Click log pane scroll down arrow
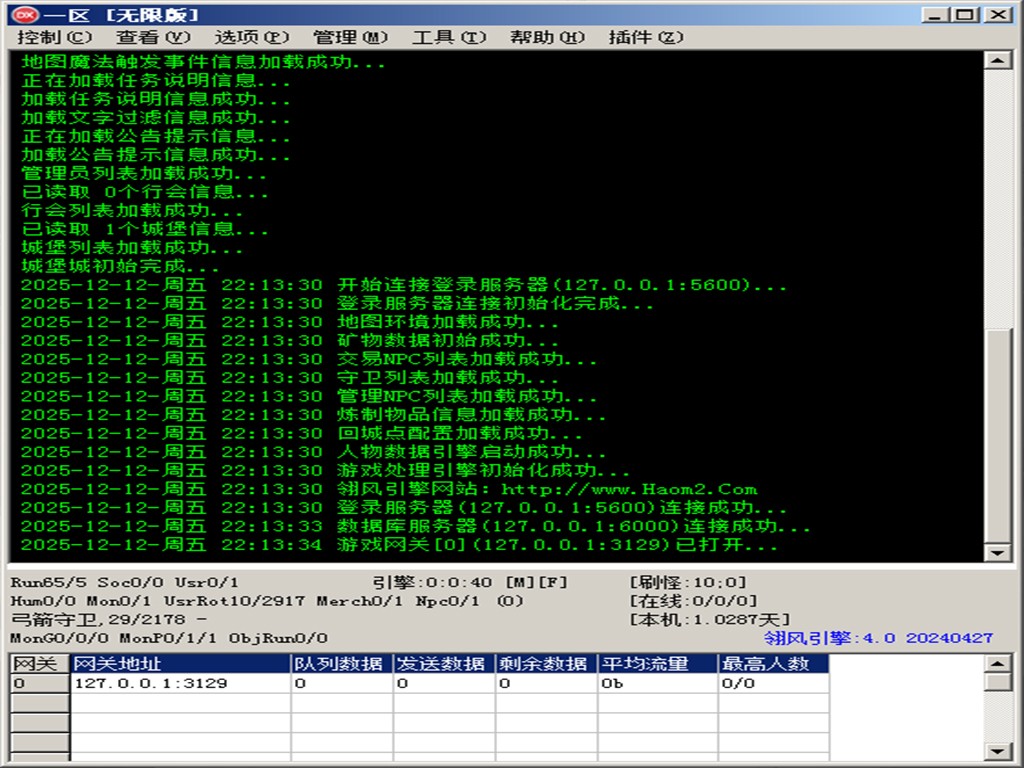Screen dimensions: 1024x768 pyautogui.click(x=997, y=552)
